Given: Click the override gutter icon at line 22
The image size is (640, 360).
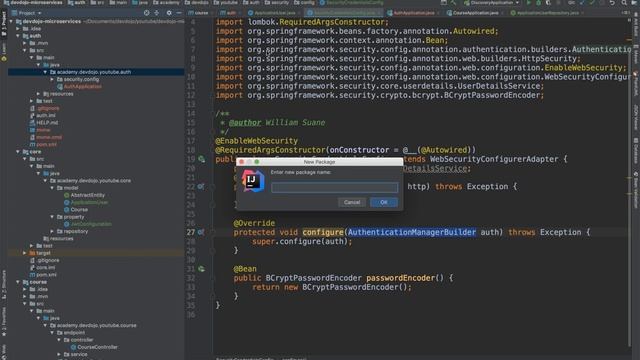Looking at the screenshot, I should (x=201, y=187).
